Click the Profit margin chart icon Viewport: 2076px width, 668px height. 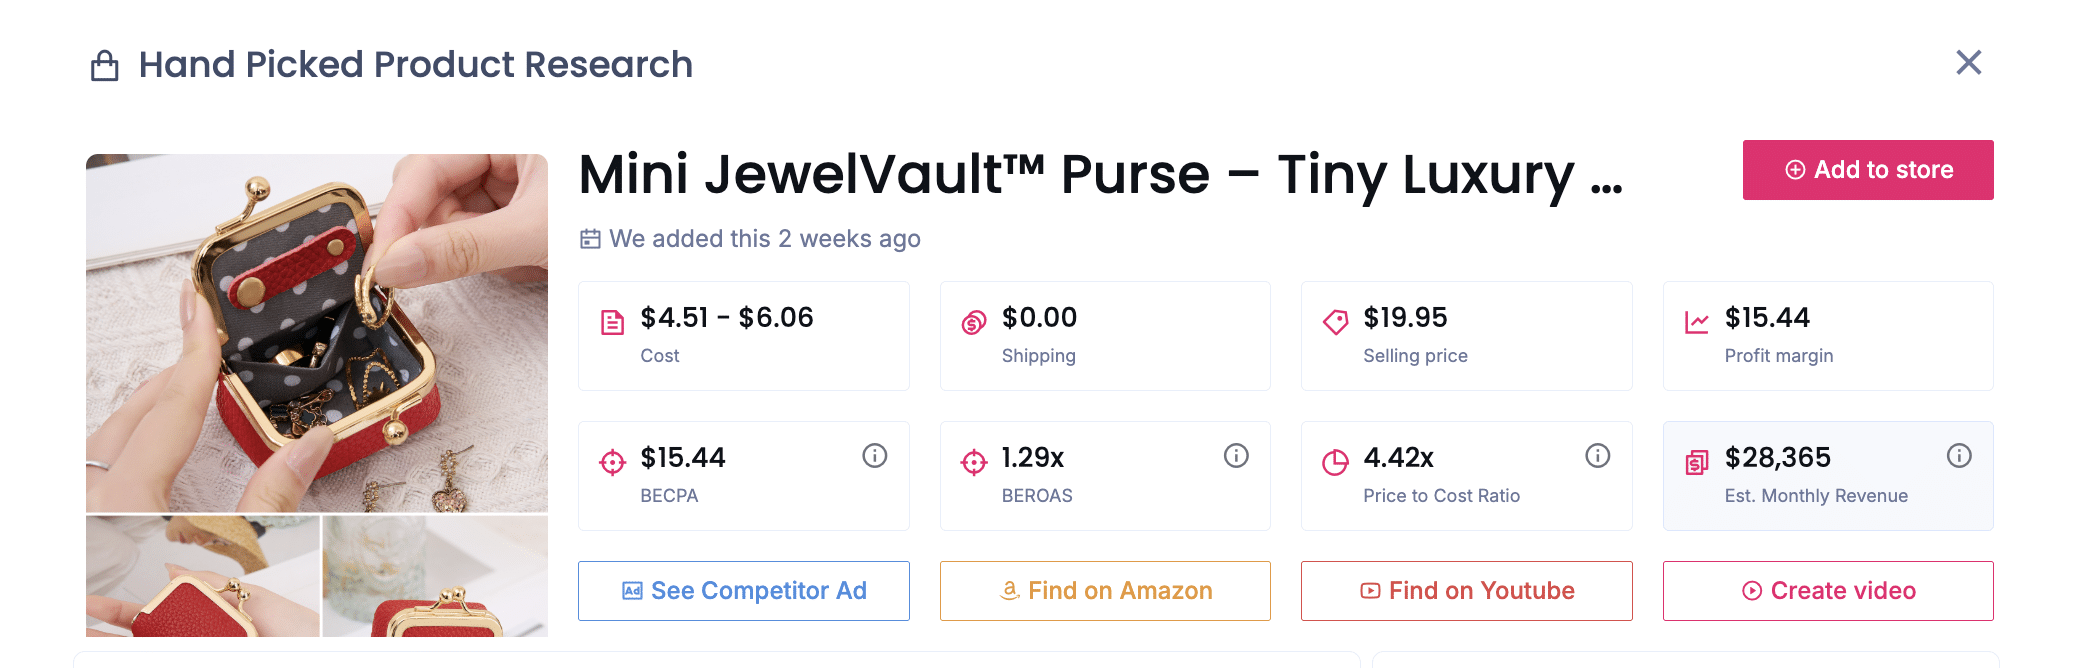1697,322
